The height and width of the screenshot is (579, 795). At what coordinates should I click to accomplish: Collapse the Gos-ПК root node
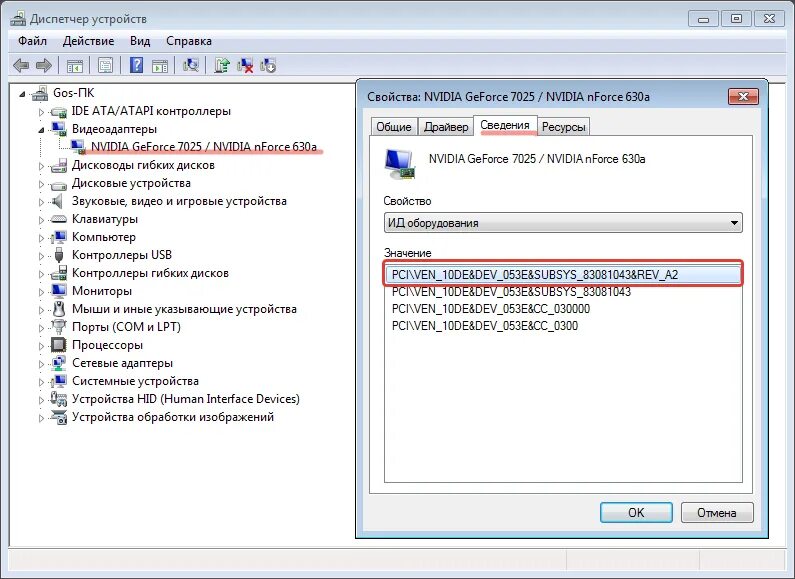22,94
